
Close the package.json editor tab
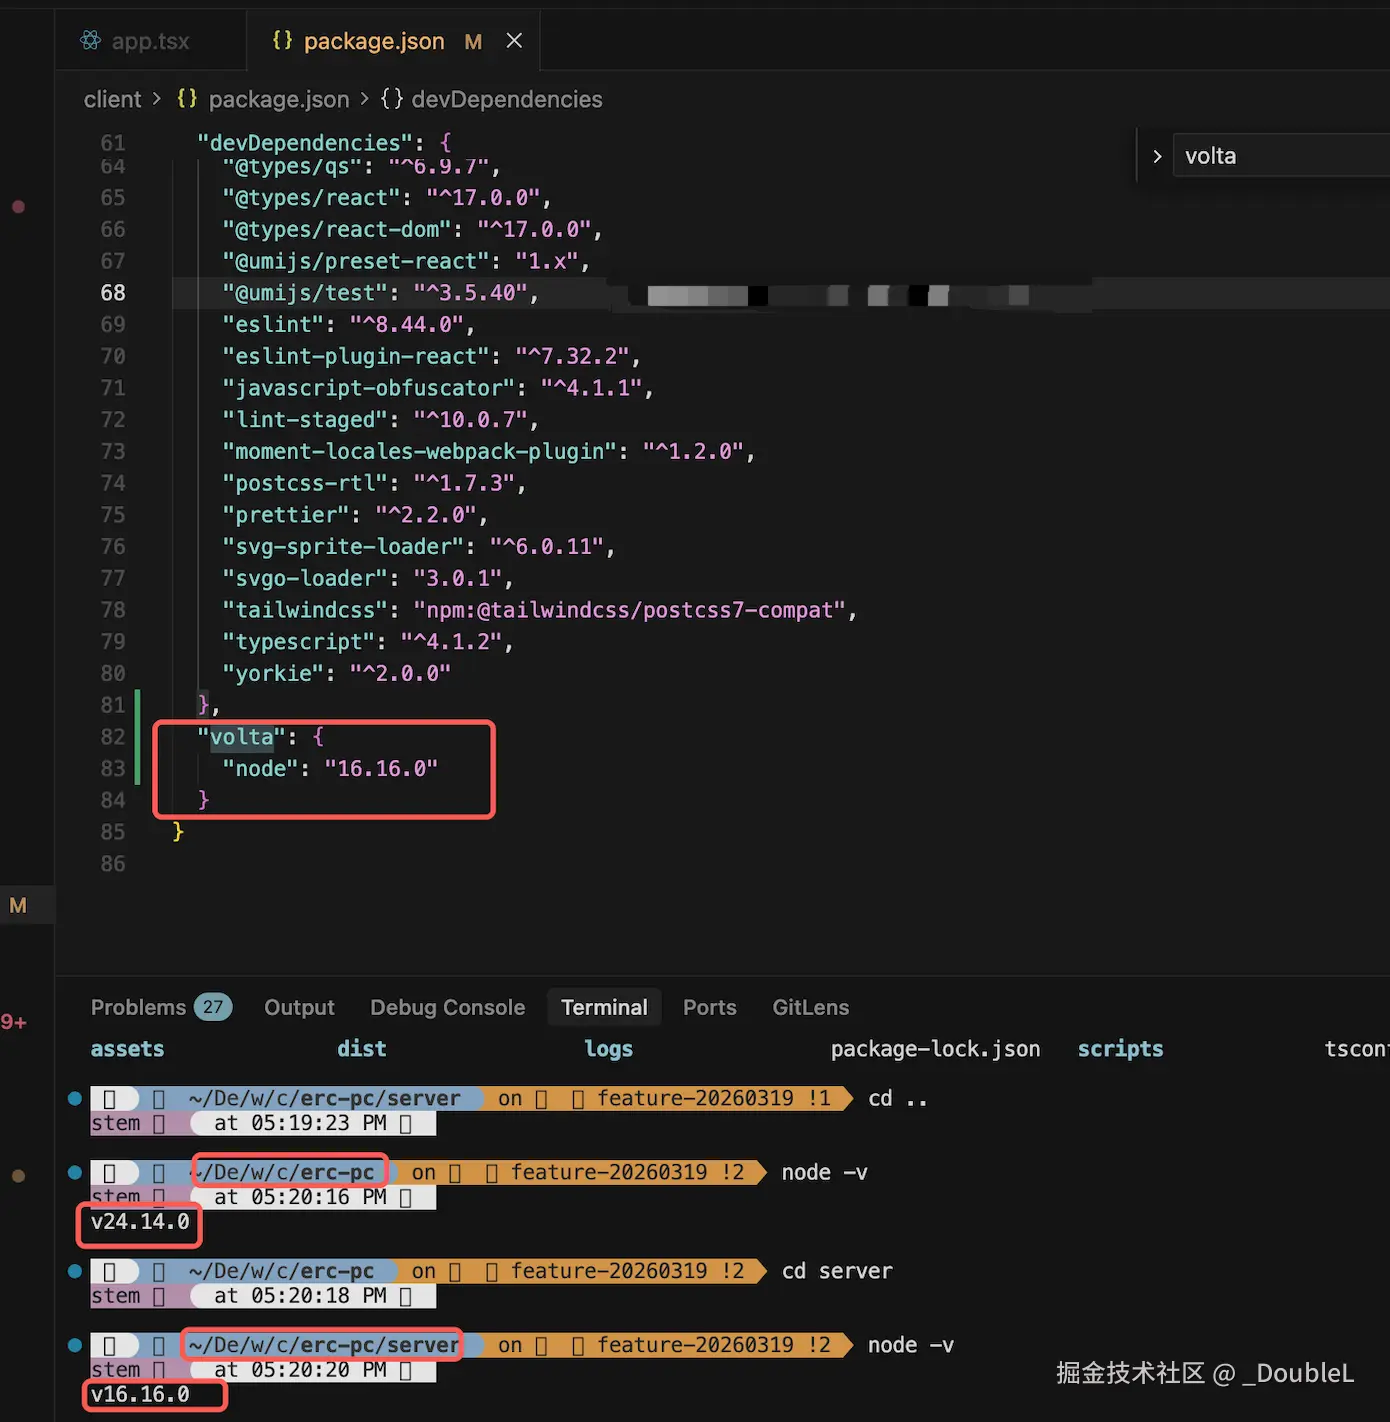click(514, 40)
